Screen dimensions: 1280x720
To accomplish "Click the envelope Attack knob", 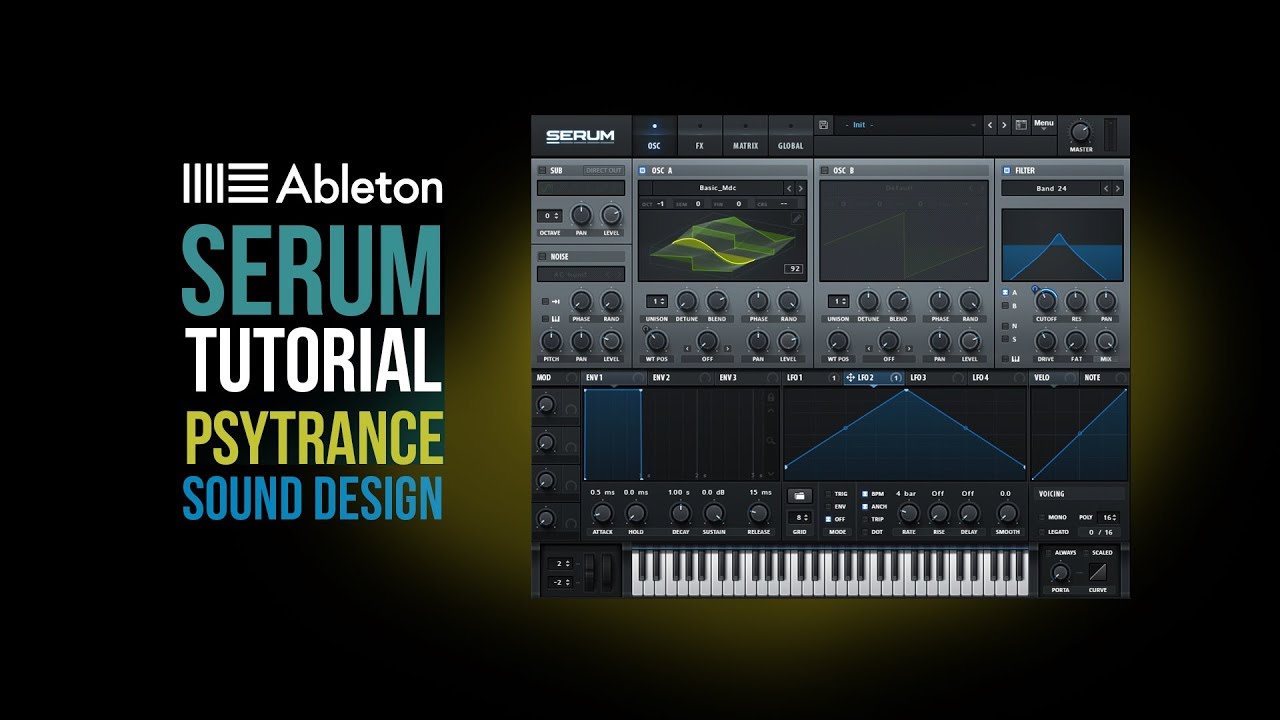I will (602, 514).
